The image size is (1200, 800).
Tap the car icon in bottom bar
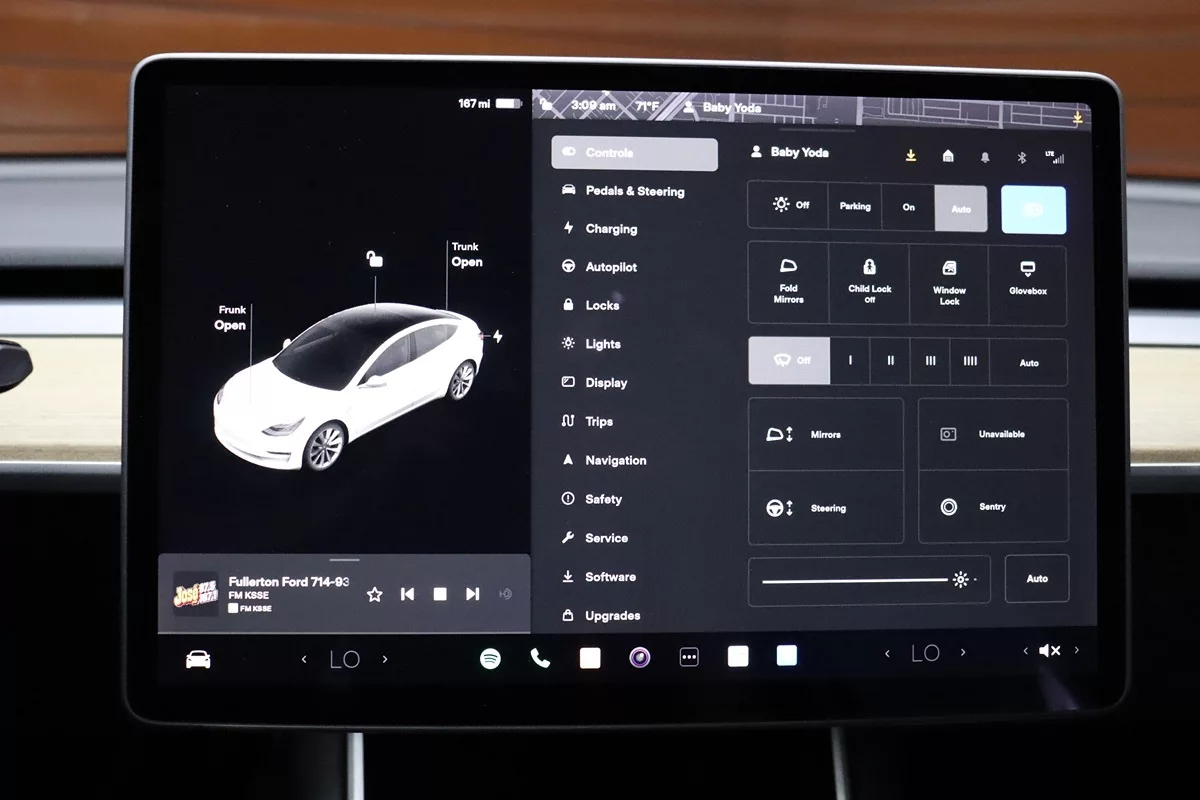click(x=198, y=659)
